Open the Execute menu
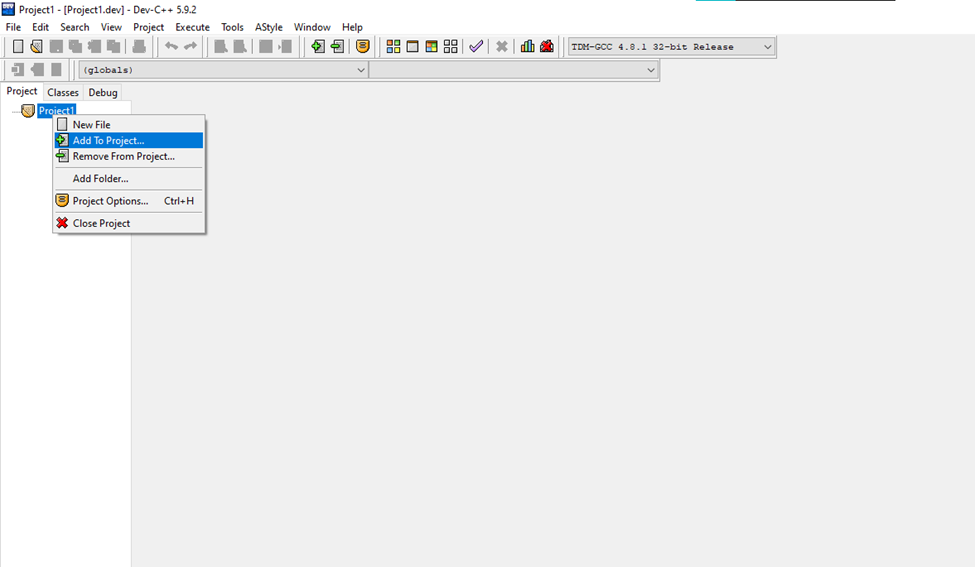Image resolution: width=975 pixels, height=567 pixels. (192, 27)
